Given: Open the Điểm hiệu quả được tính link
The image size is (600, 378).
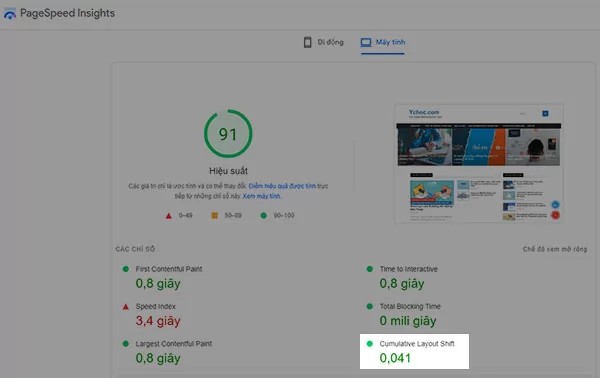Looking at the screenshot, I should pos(282,186).
